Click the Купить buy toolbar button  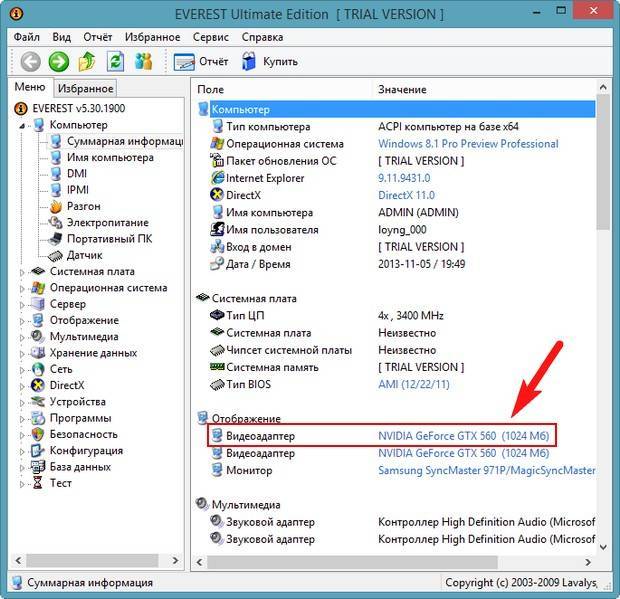point(270,62)
